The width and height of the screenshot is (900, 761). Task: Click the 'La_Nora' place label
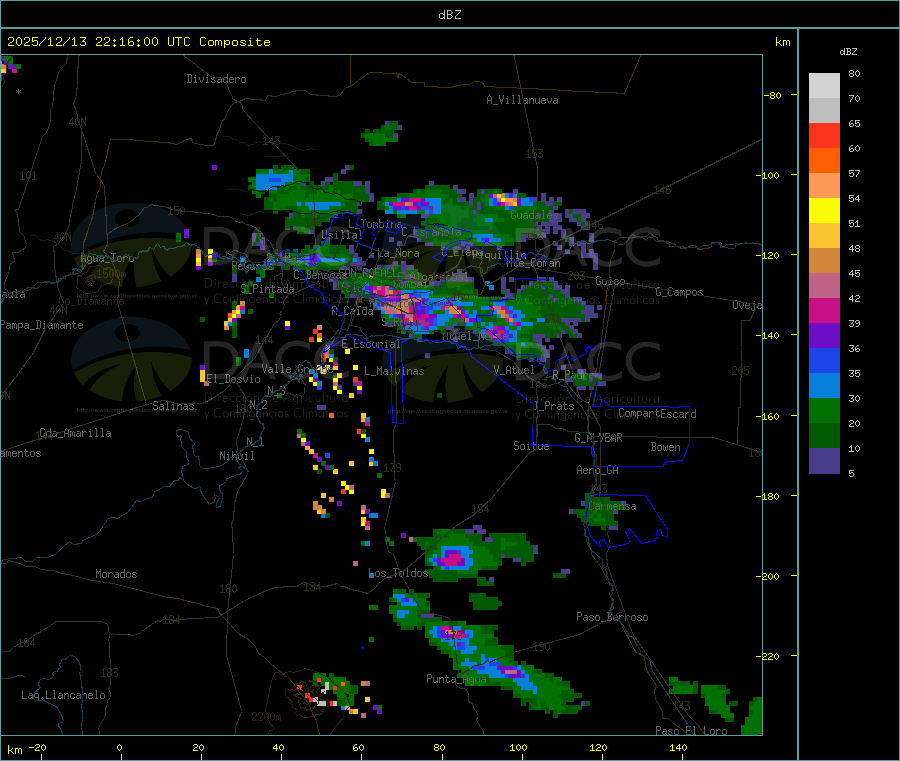click(398, 253)
